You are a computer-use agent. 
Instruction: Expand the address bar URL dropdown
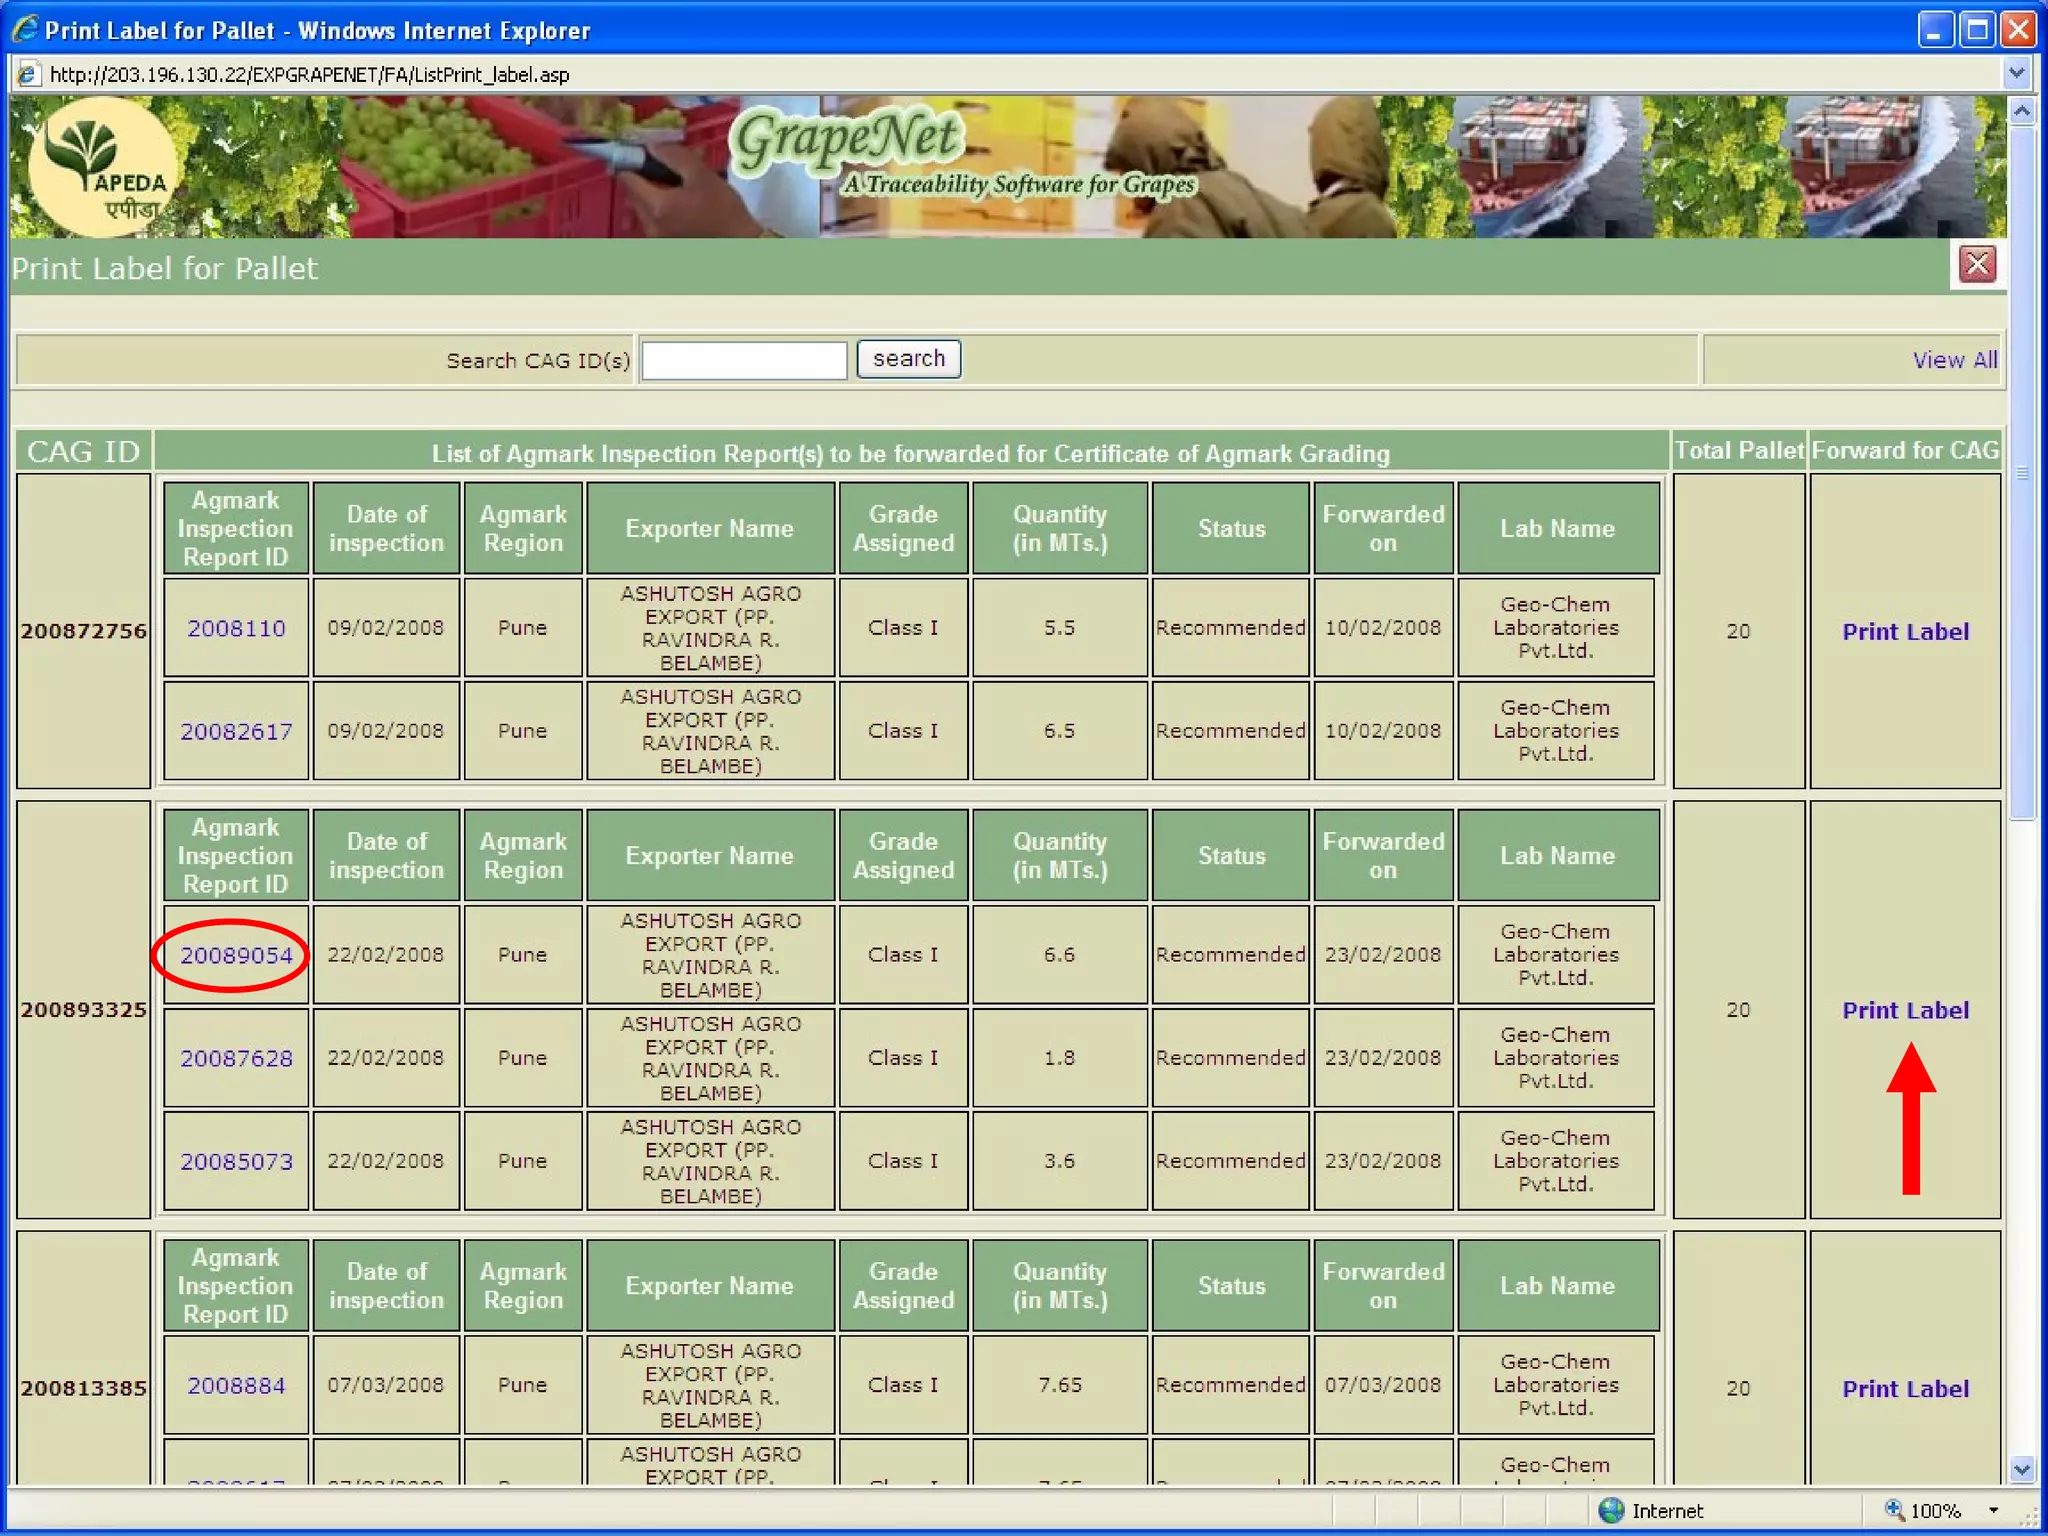(x=2016, y=74)
